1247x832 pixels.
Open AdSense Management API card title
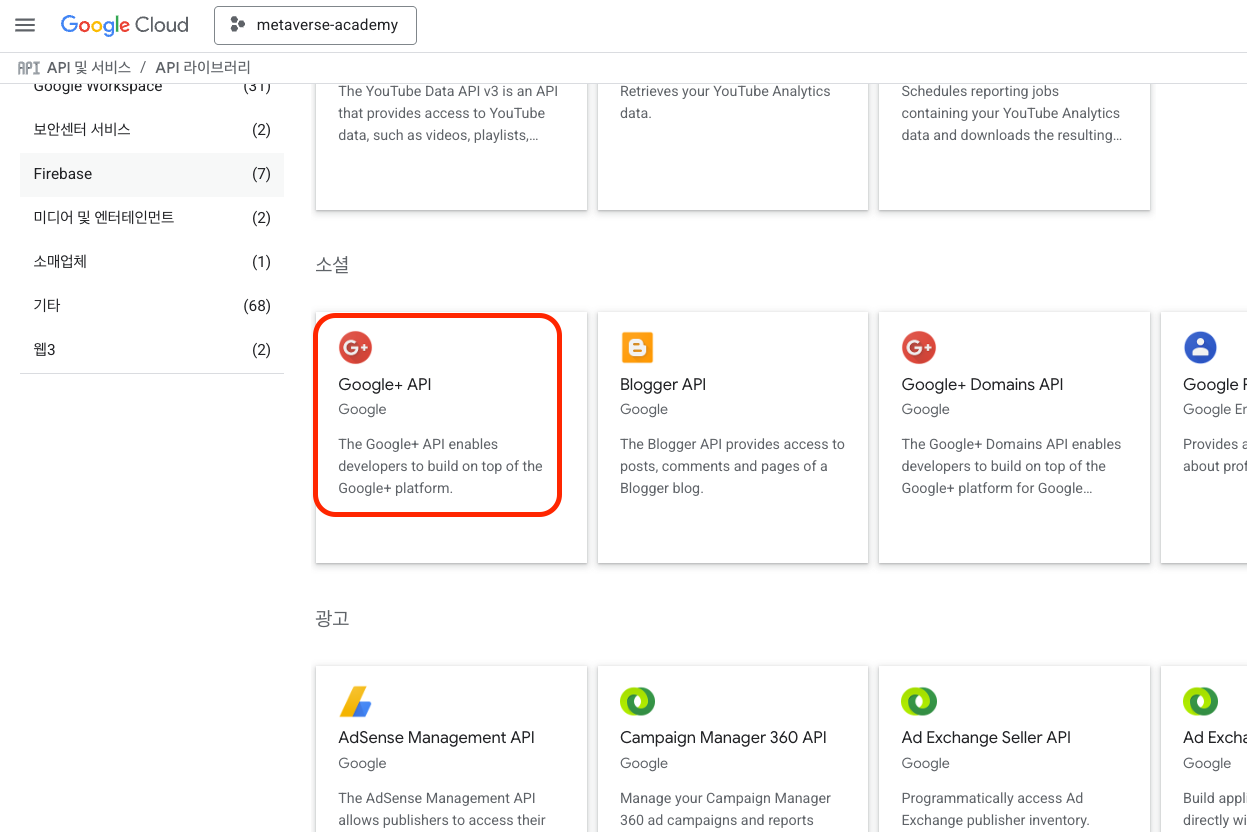pos(437,738)
